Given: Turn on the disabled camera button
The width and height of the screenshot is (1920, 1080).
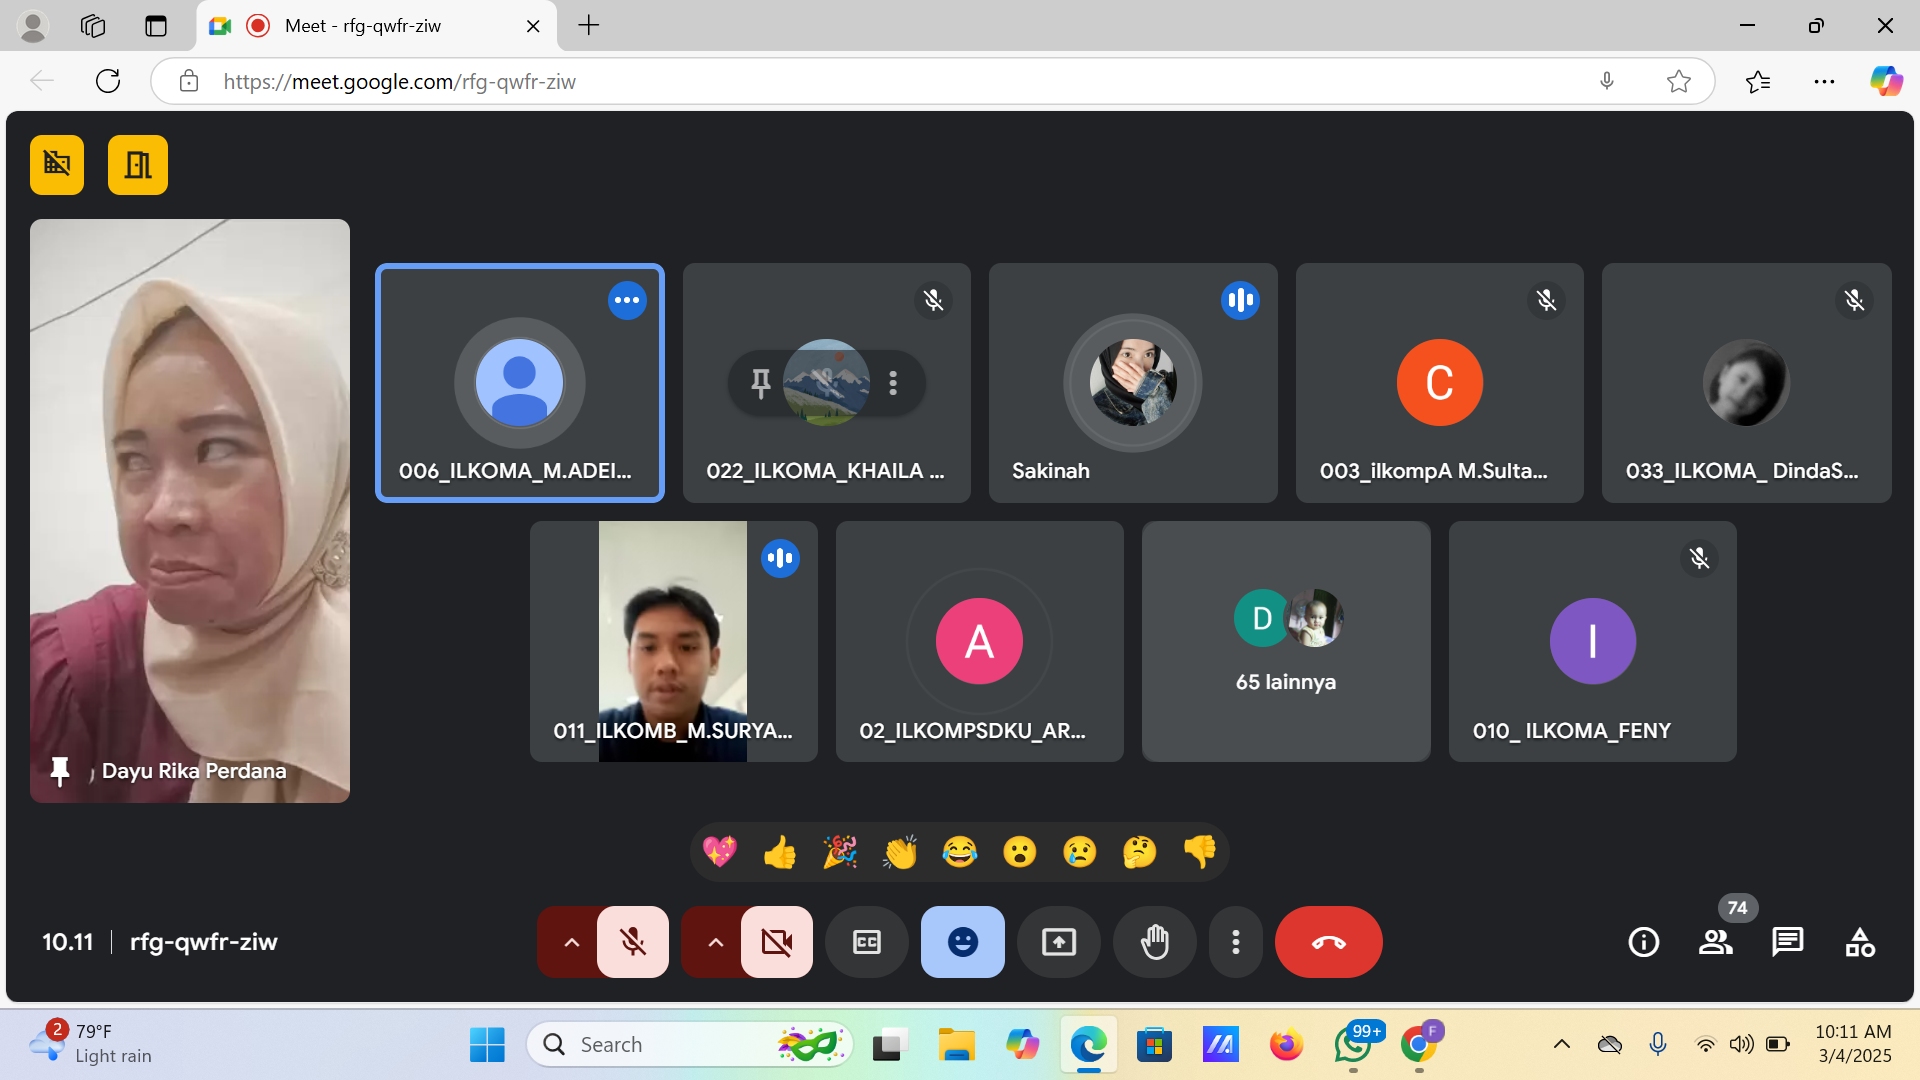Looking at the screenshot, I should click(777, 942).
